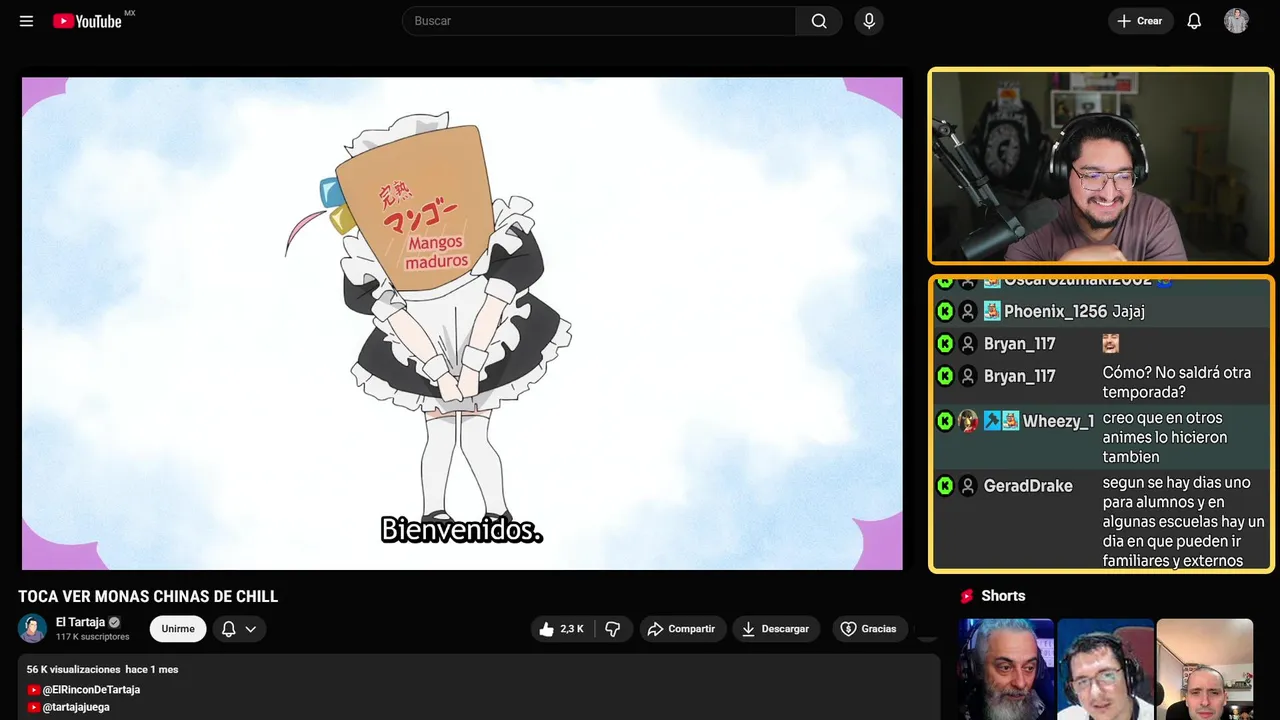This screenshot has width=1280, height=720.
Task: Open the Crear upload menu
Action: pyautogui.click(x=1140, y=21)
